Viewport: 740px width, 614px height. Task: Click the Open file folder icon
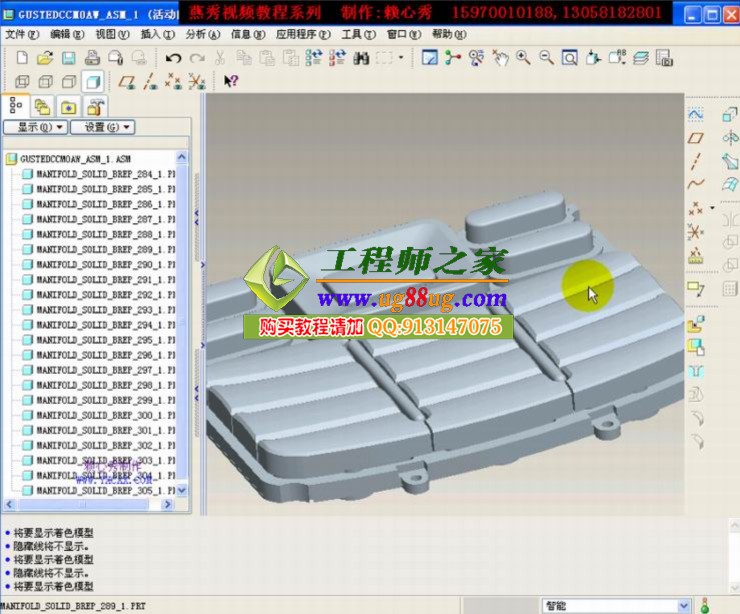[x=45, y=58]
